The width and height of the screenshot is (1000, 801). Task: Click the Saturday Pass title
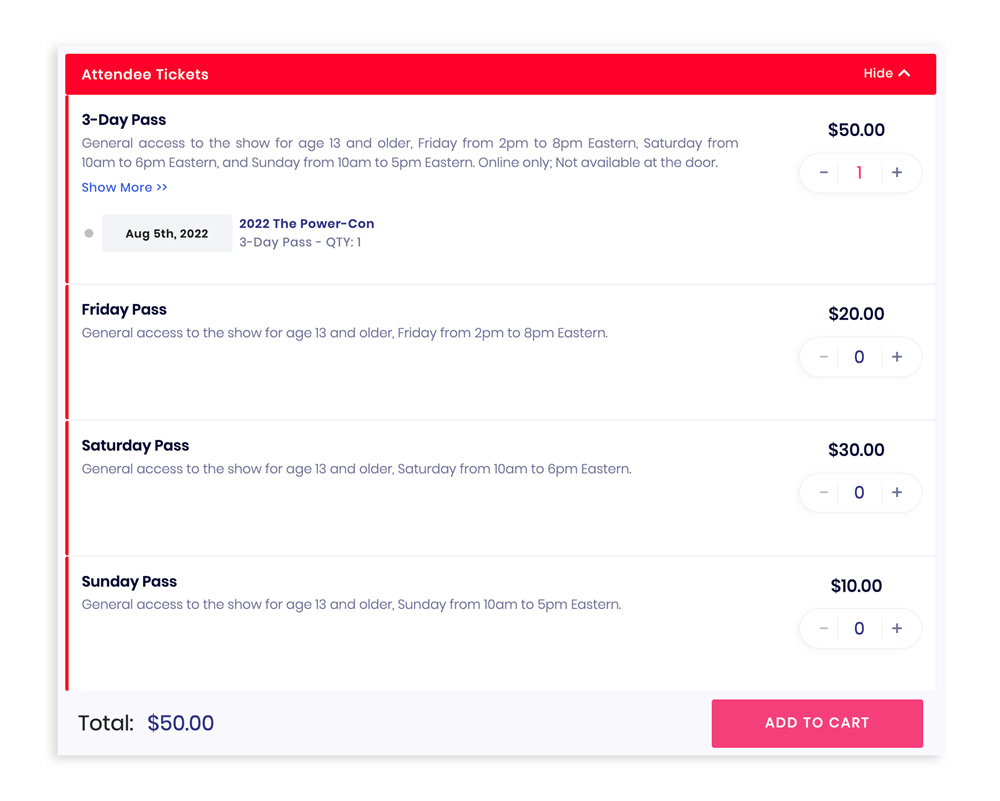135,446
